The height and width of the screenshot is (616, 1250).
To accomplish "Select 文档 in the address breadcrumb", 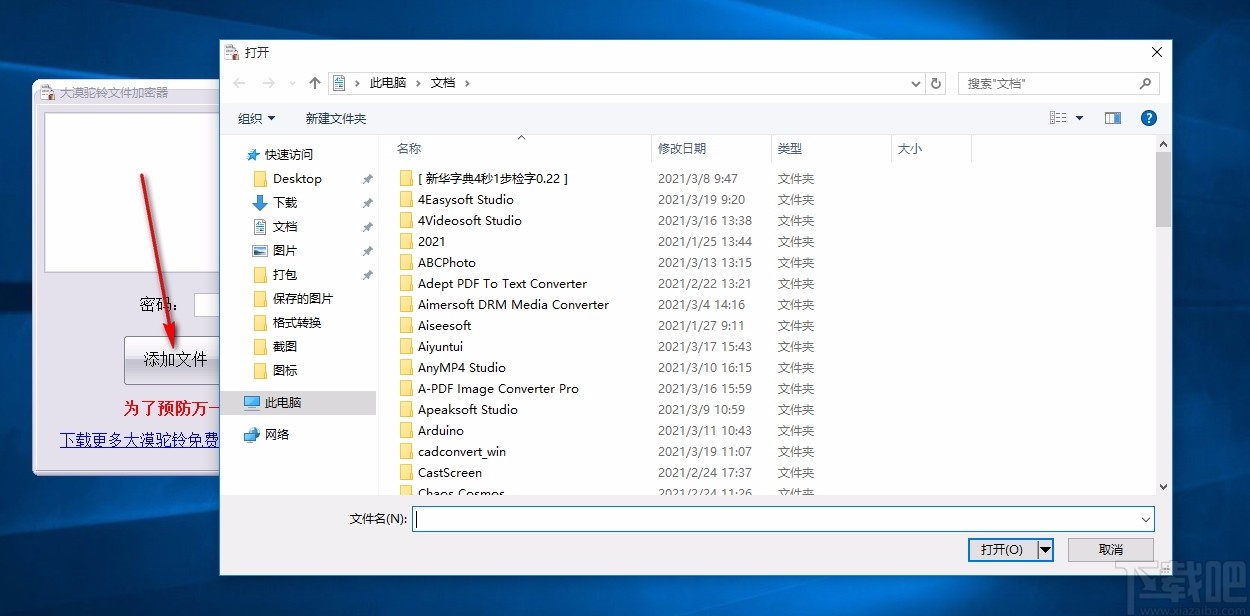I will coord(443,83).
